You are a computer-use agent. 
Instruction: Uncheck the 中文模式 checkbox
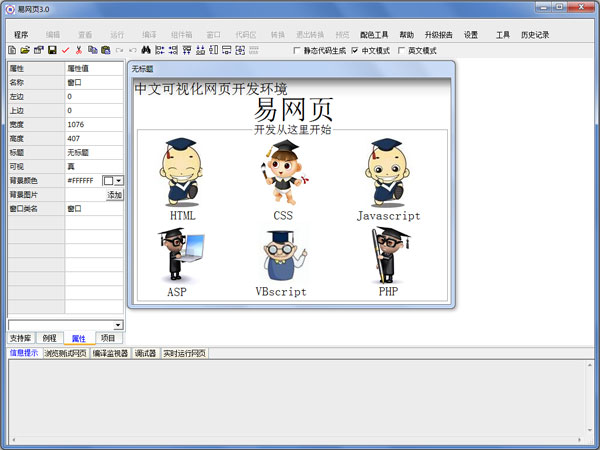tap(355, 51)
